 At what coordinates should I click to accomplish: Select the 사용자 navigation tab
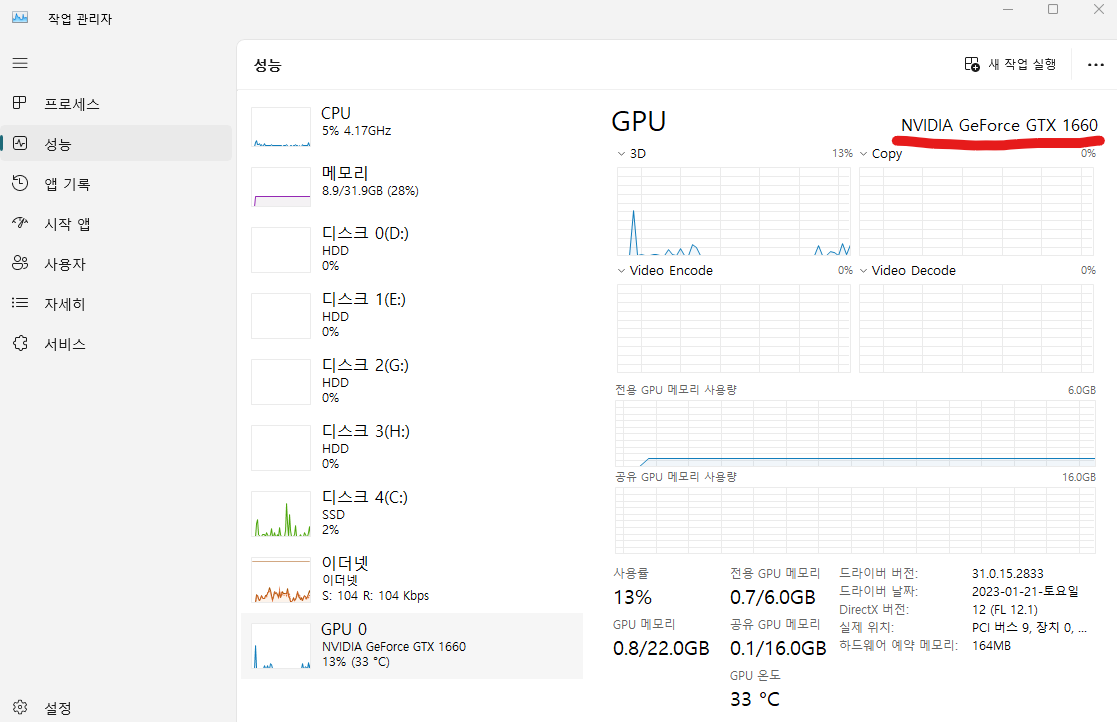[116, 263]
